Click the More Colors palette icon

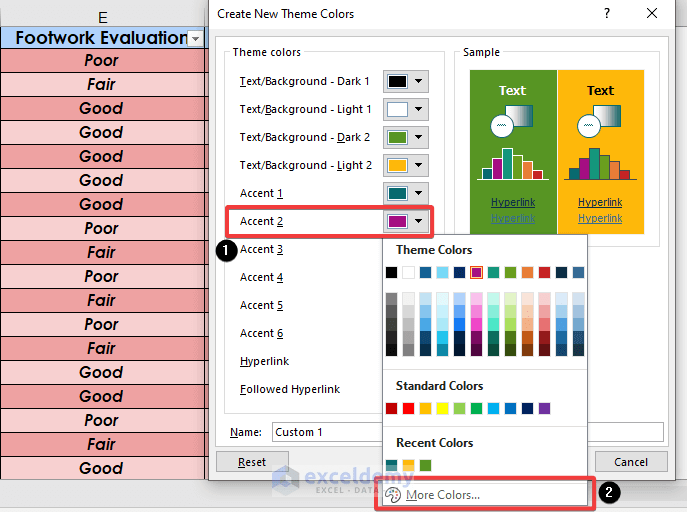point(393,495)
